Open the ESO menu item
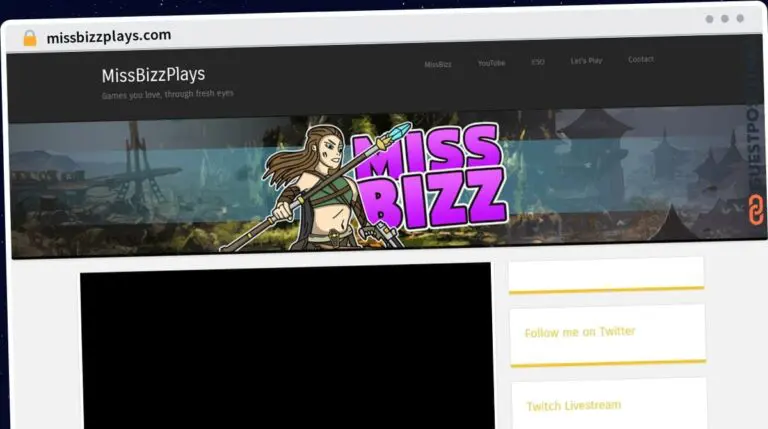 [538, 62]
